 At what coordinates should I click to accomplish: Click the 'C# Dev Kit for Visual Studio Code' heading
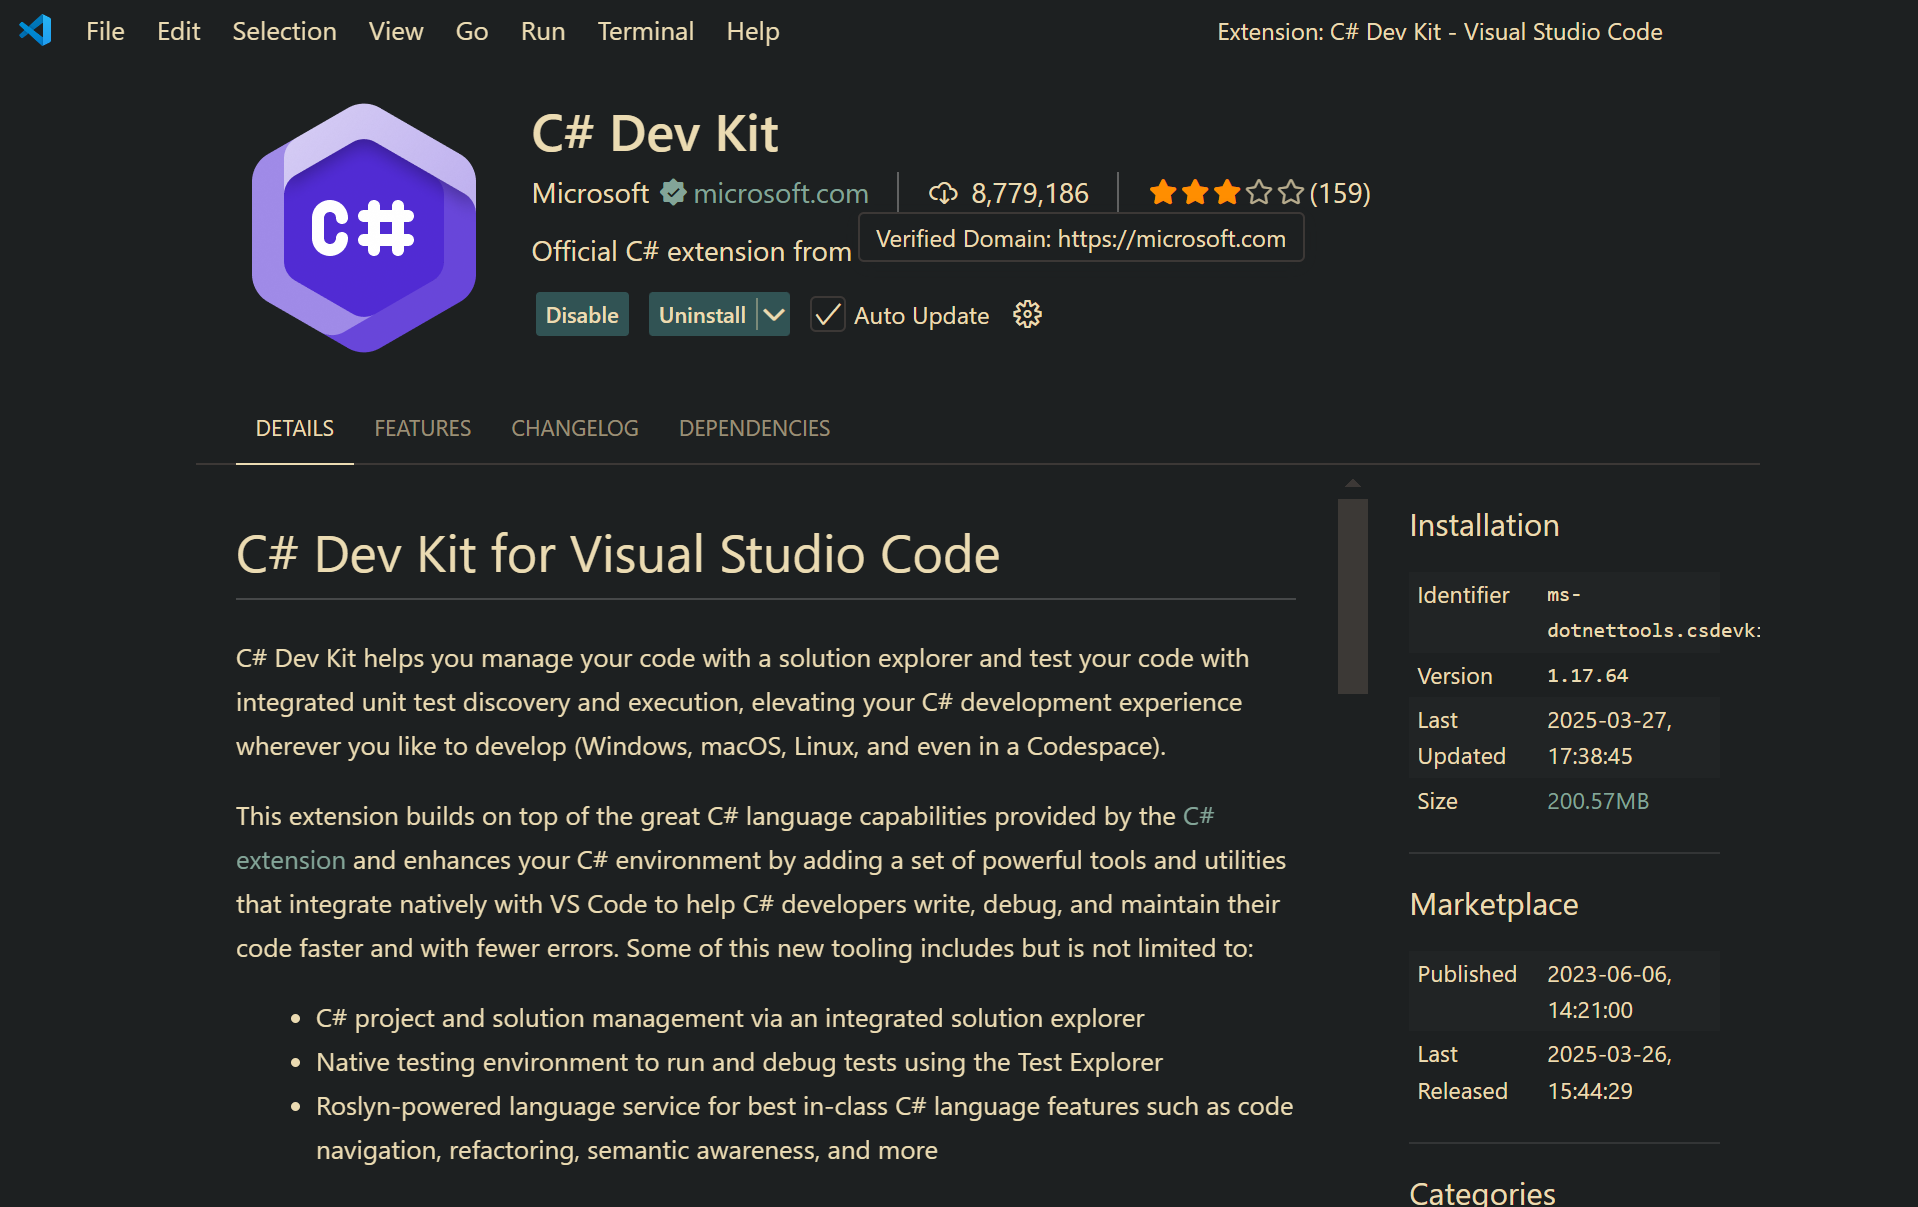[x=618, y=554]
